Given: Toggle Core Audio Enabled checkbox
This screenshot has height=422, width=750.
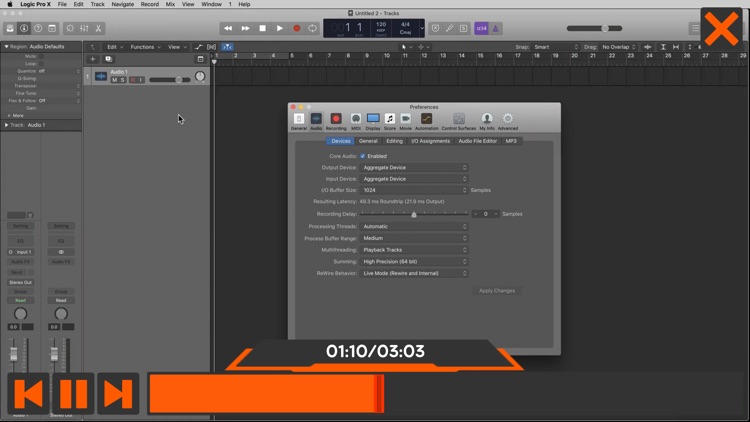Looking at the screenshot, I should point(363,156).
